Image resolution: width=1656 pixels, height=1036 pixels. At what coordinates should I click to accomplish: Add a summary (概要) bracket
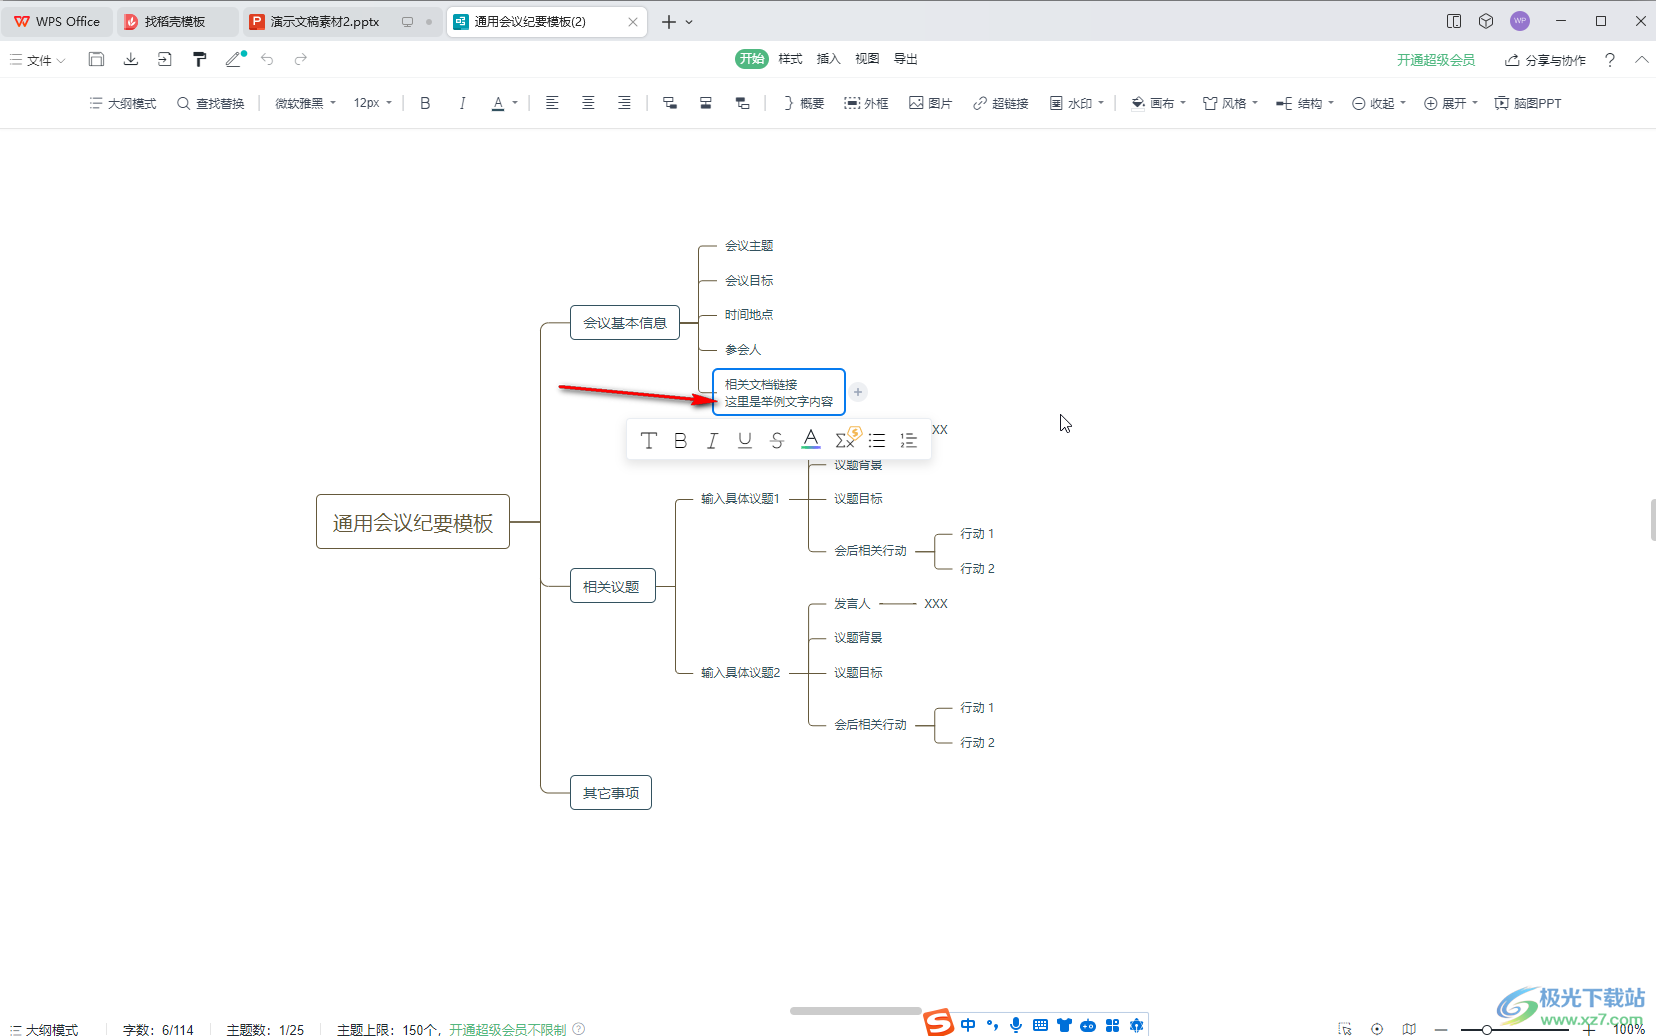(x=804, y=103)
